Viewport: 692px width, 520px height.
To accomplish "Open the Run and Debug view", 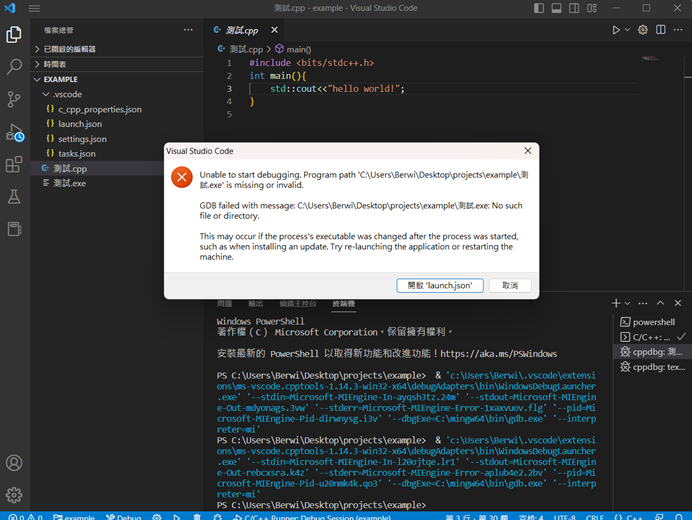I will pos(14,132).
